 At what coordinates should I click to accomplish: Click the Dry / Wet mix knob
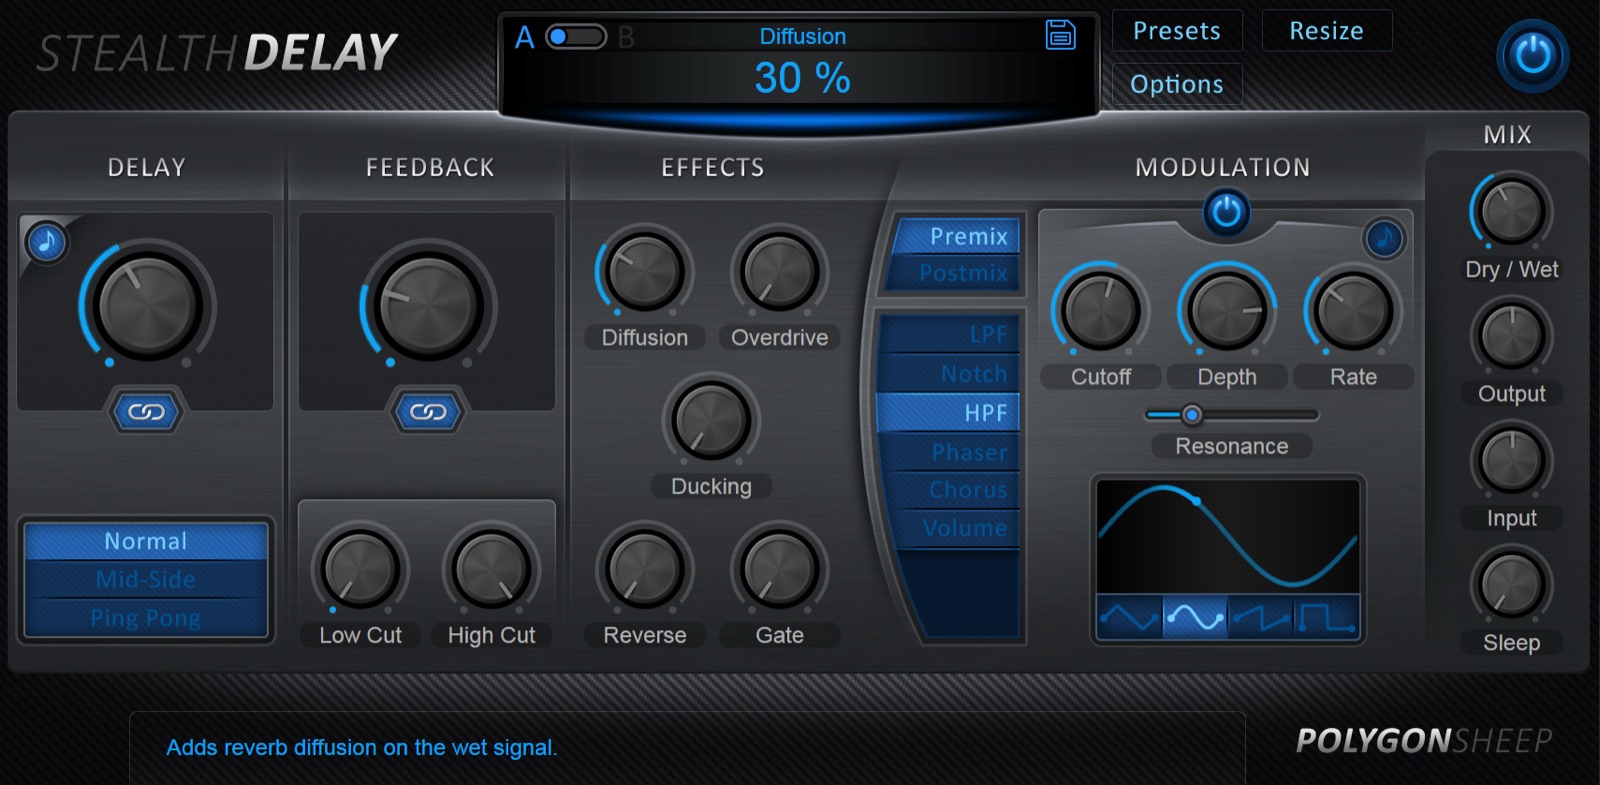click(1511, 211)
